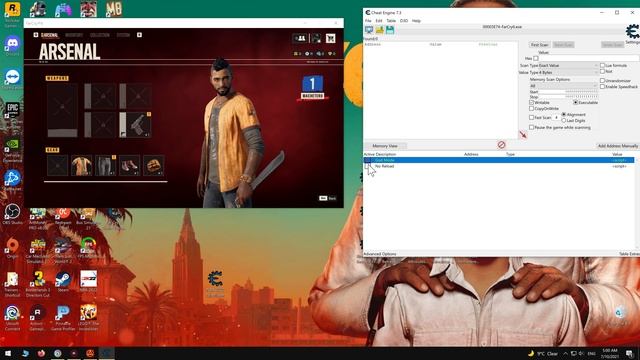
Task: Enable the Lua formula checkbox
Action: [602, 65]
